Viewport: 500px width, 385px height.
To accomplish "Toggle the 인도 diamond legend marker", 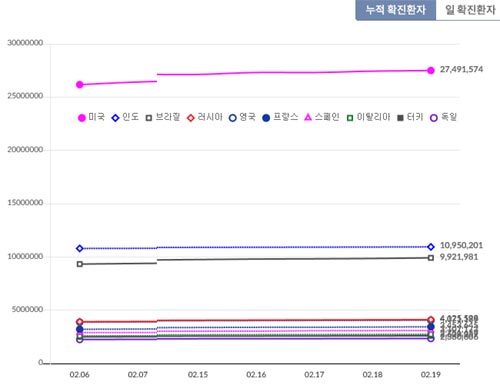I will (x=115, y=118).
